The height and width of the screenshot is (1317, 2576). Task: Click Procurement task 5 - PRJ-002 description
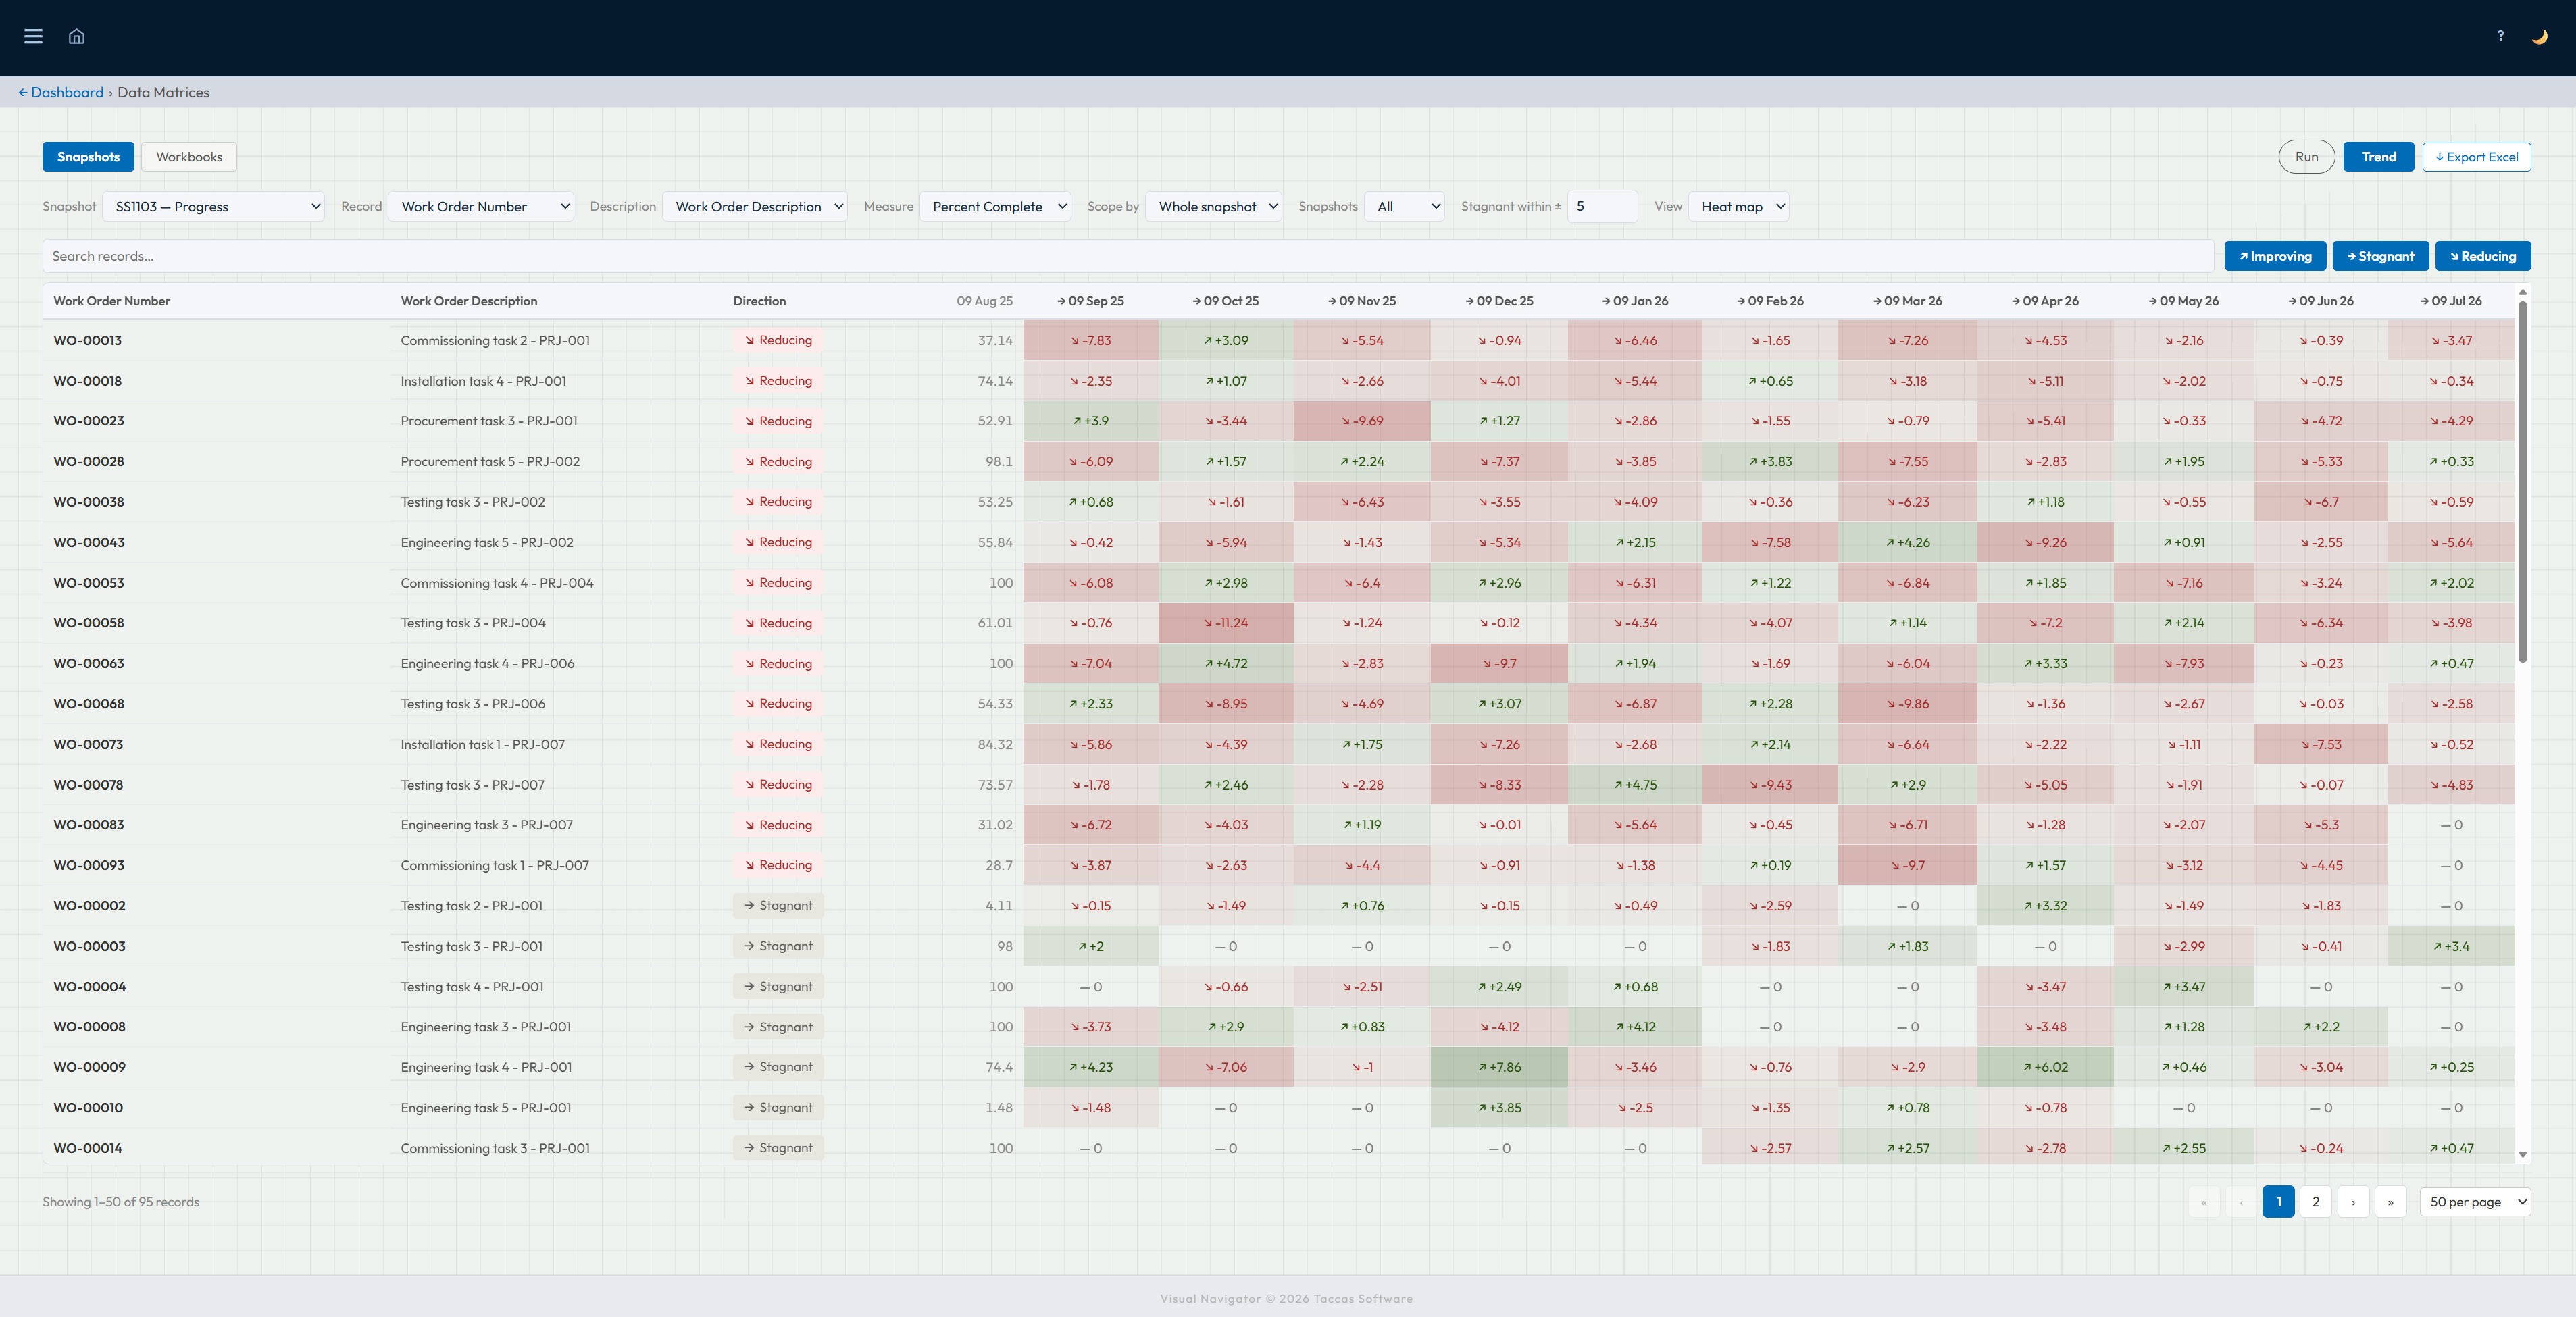pos(490,461)
